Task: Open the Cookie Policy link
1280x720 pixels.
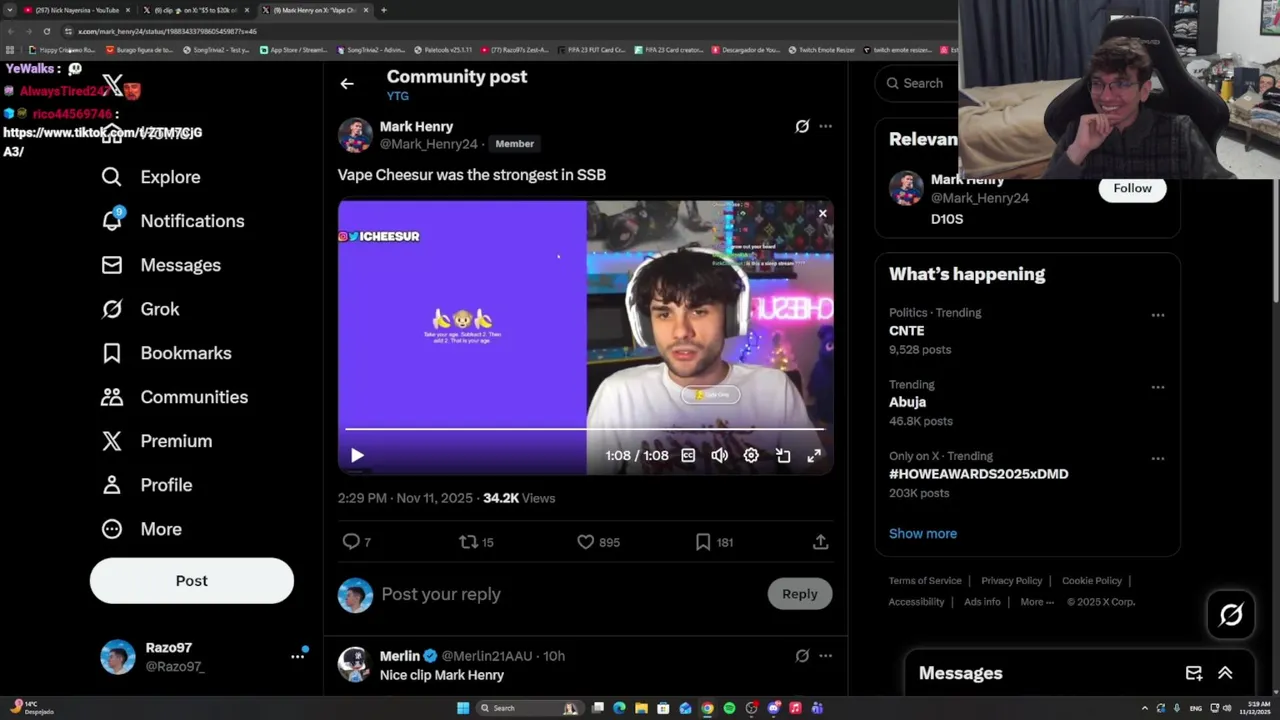Action: 1092,581
